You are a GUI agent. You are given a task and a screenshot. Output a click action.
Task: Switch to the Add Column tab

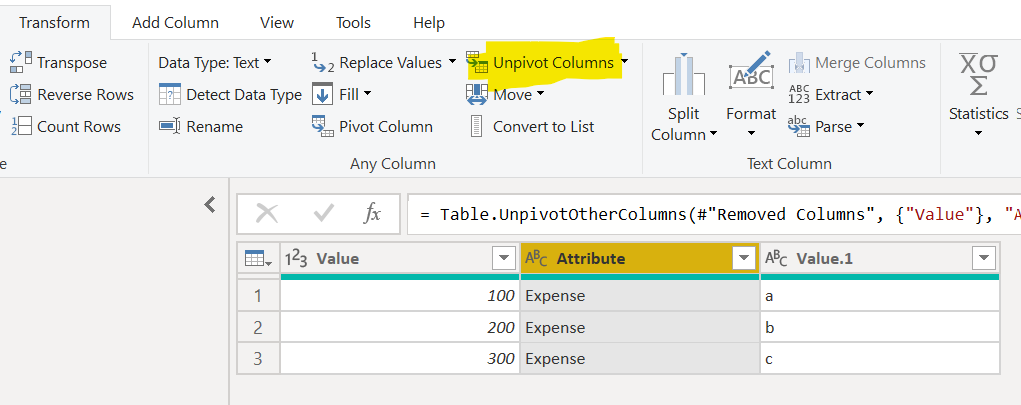click(x=175, y=23)
